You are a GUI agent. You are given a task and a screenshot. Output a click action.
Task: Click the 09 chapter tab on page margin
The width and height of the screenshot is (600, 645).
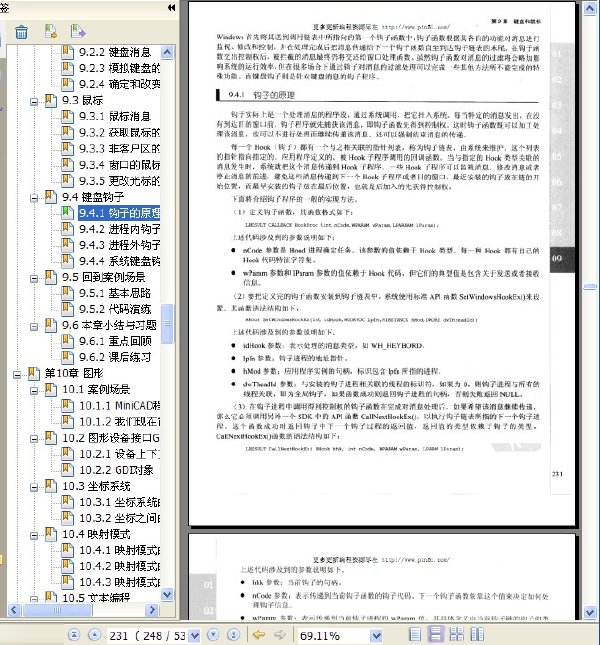coord(562,259)
